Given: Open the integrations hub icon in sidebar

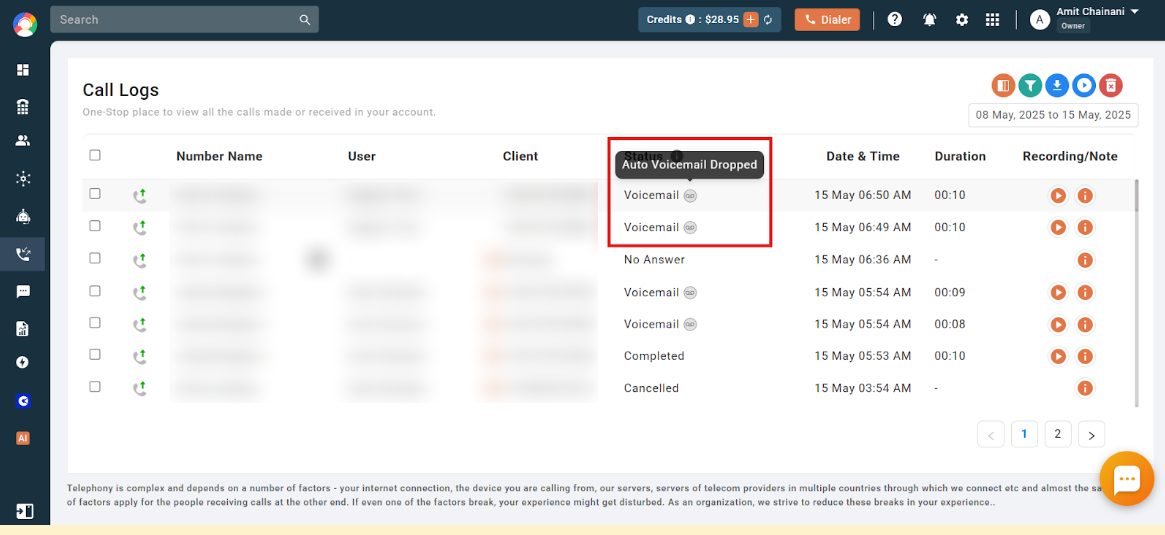Looking at the screenshot, I should (x=23, y=178).
